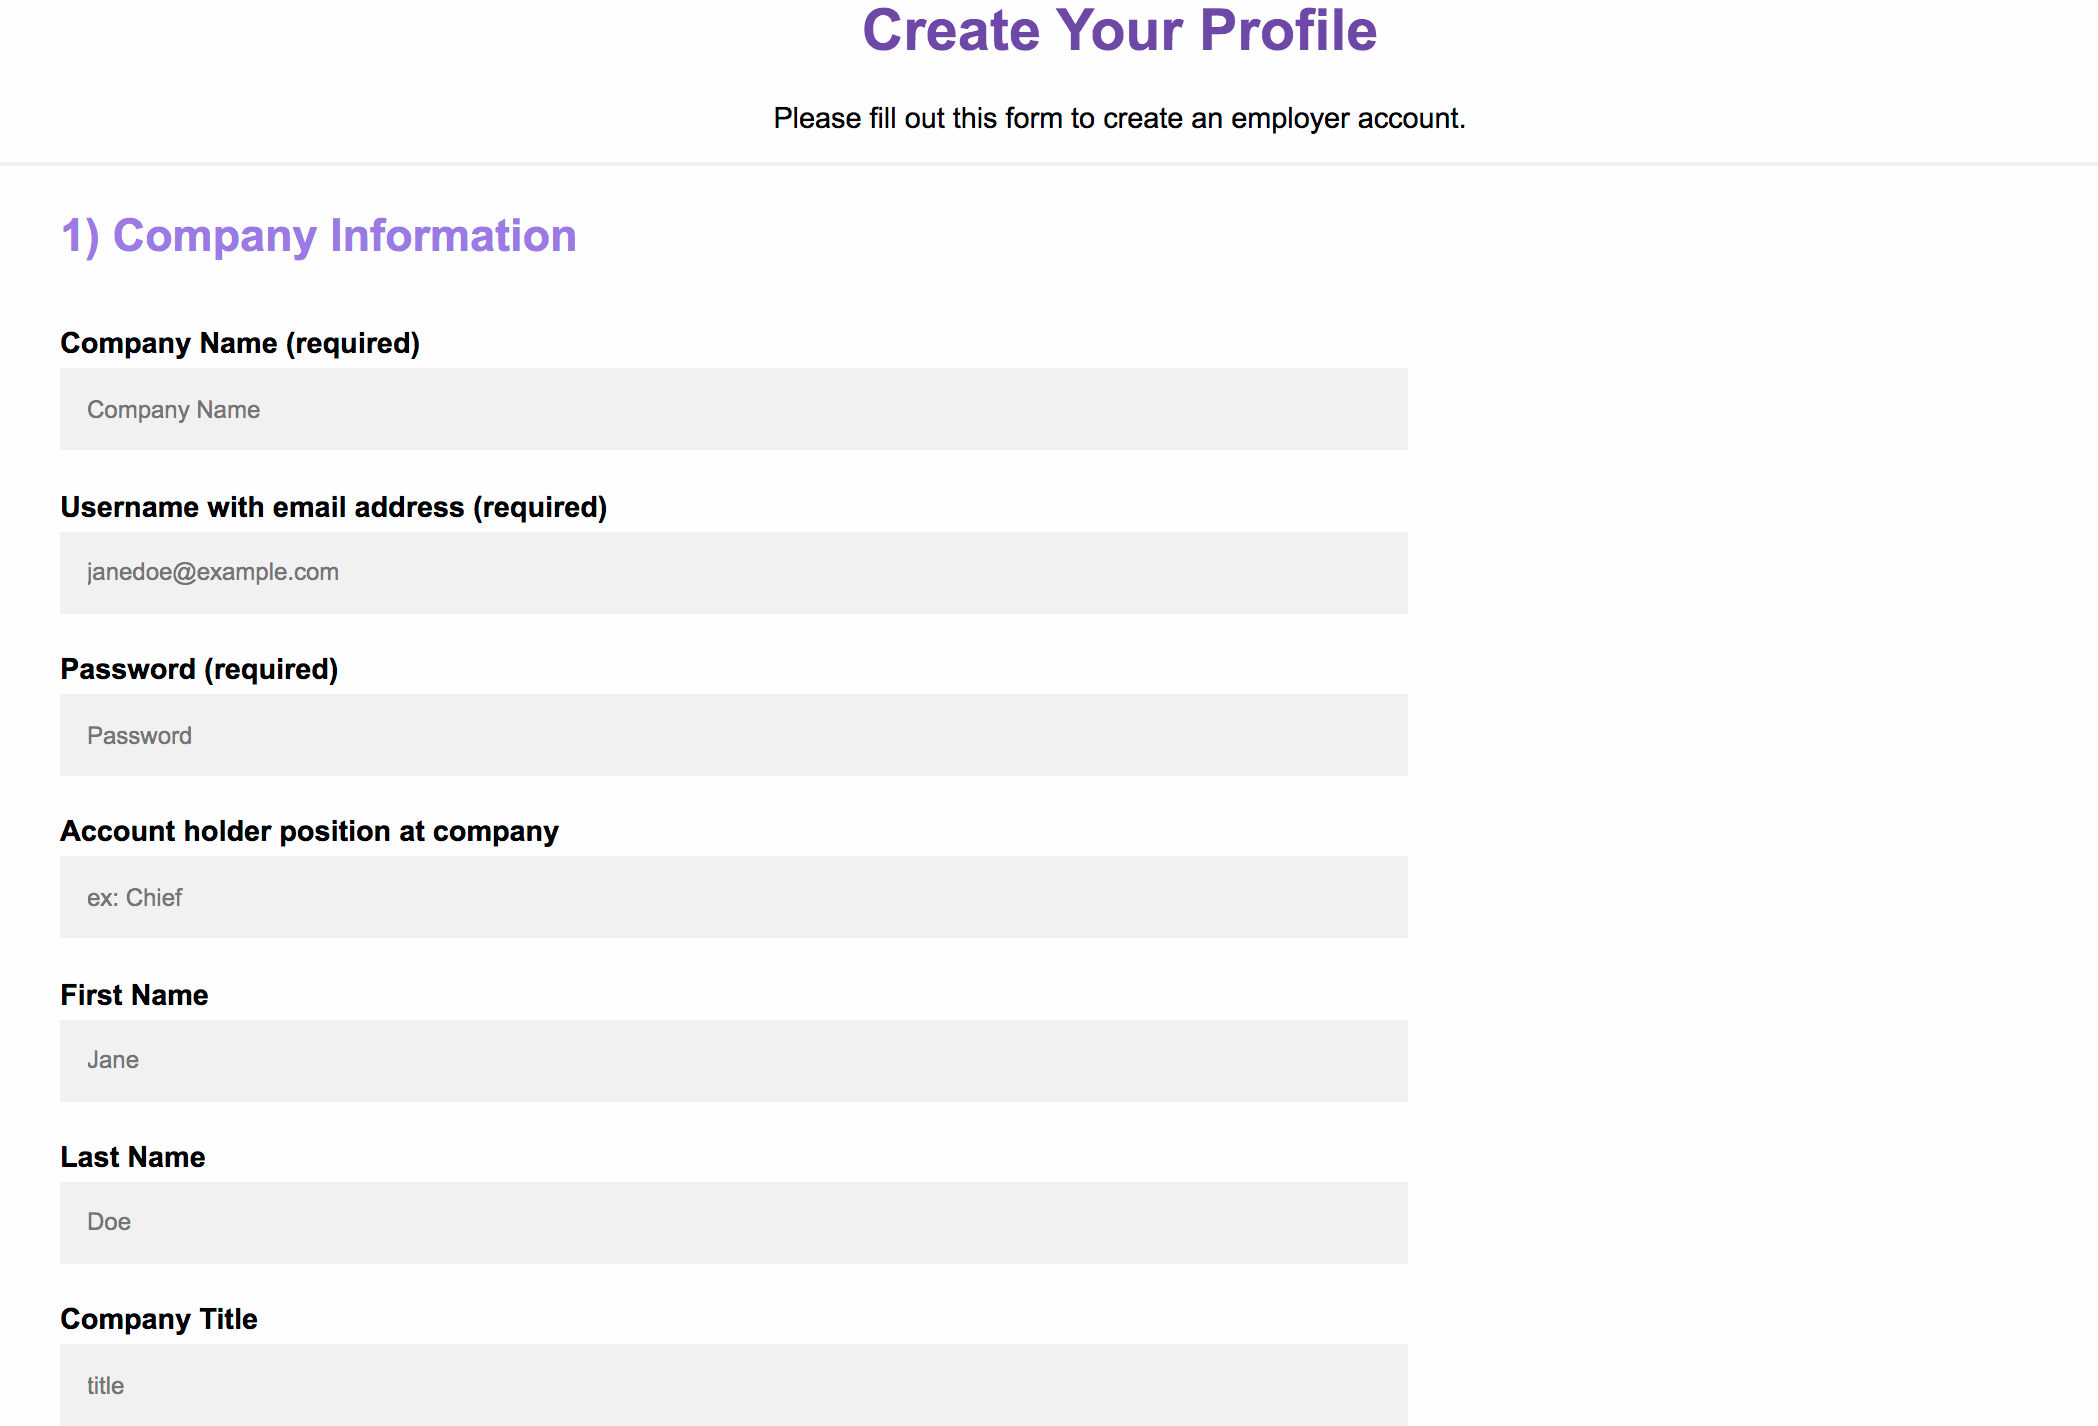This screenshot has height=1426, width=2098.
Task: Click the 'First Name' label
Action: [134, 995]
